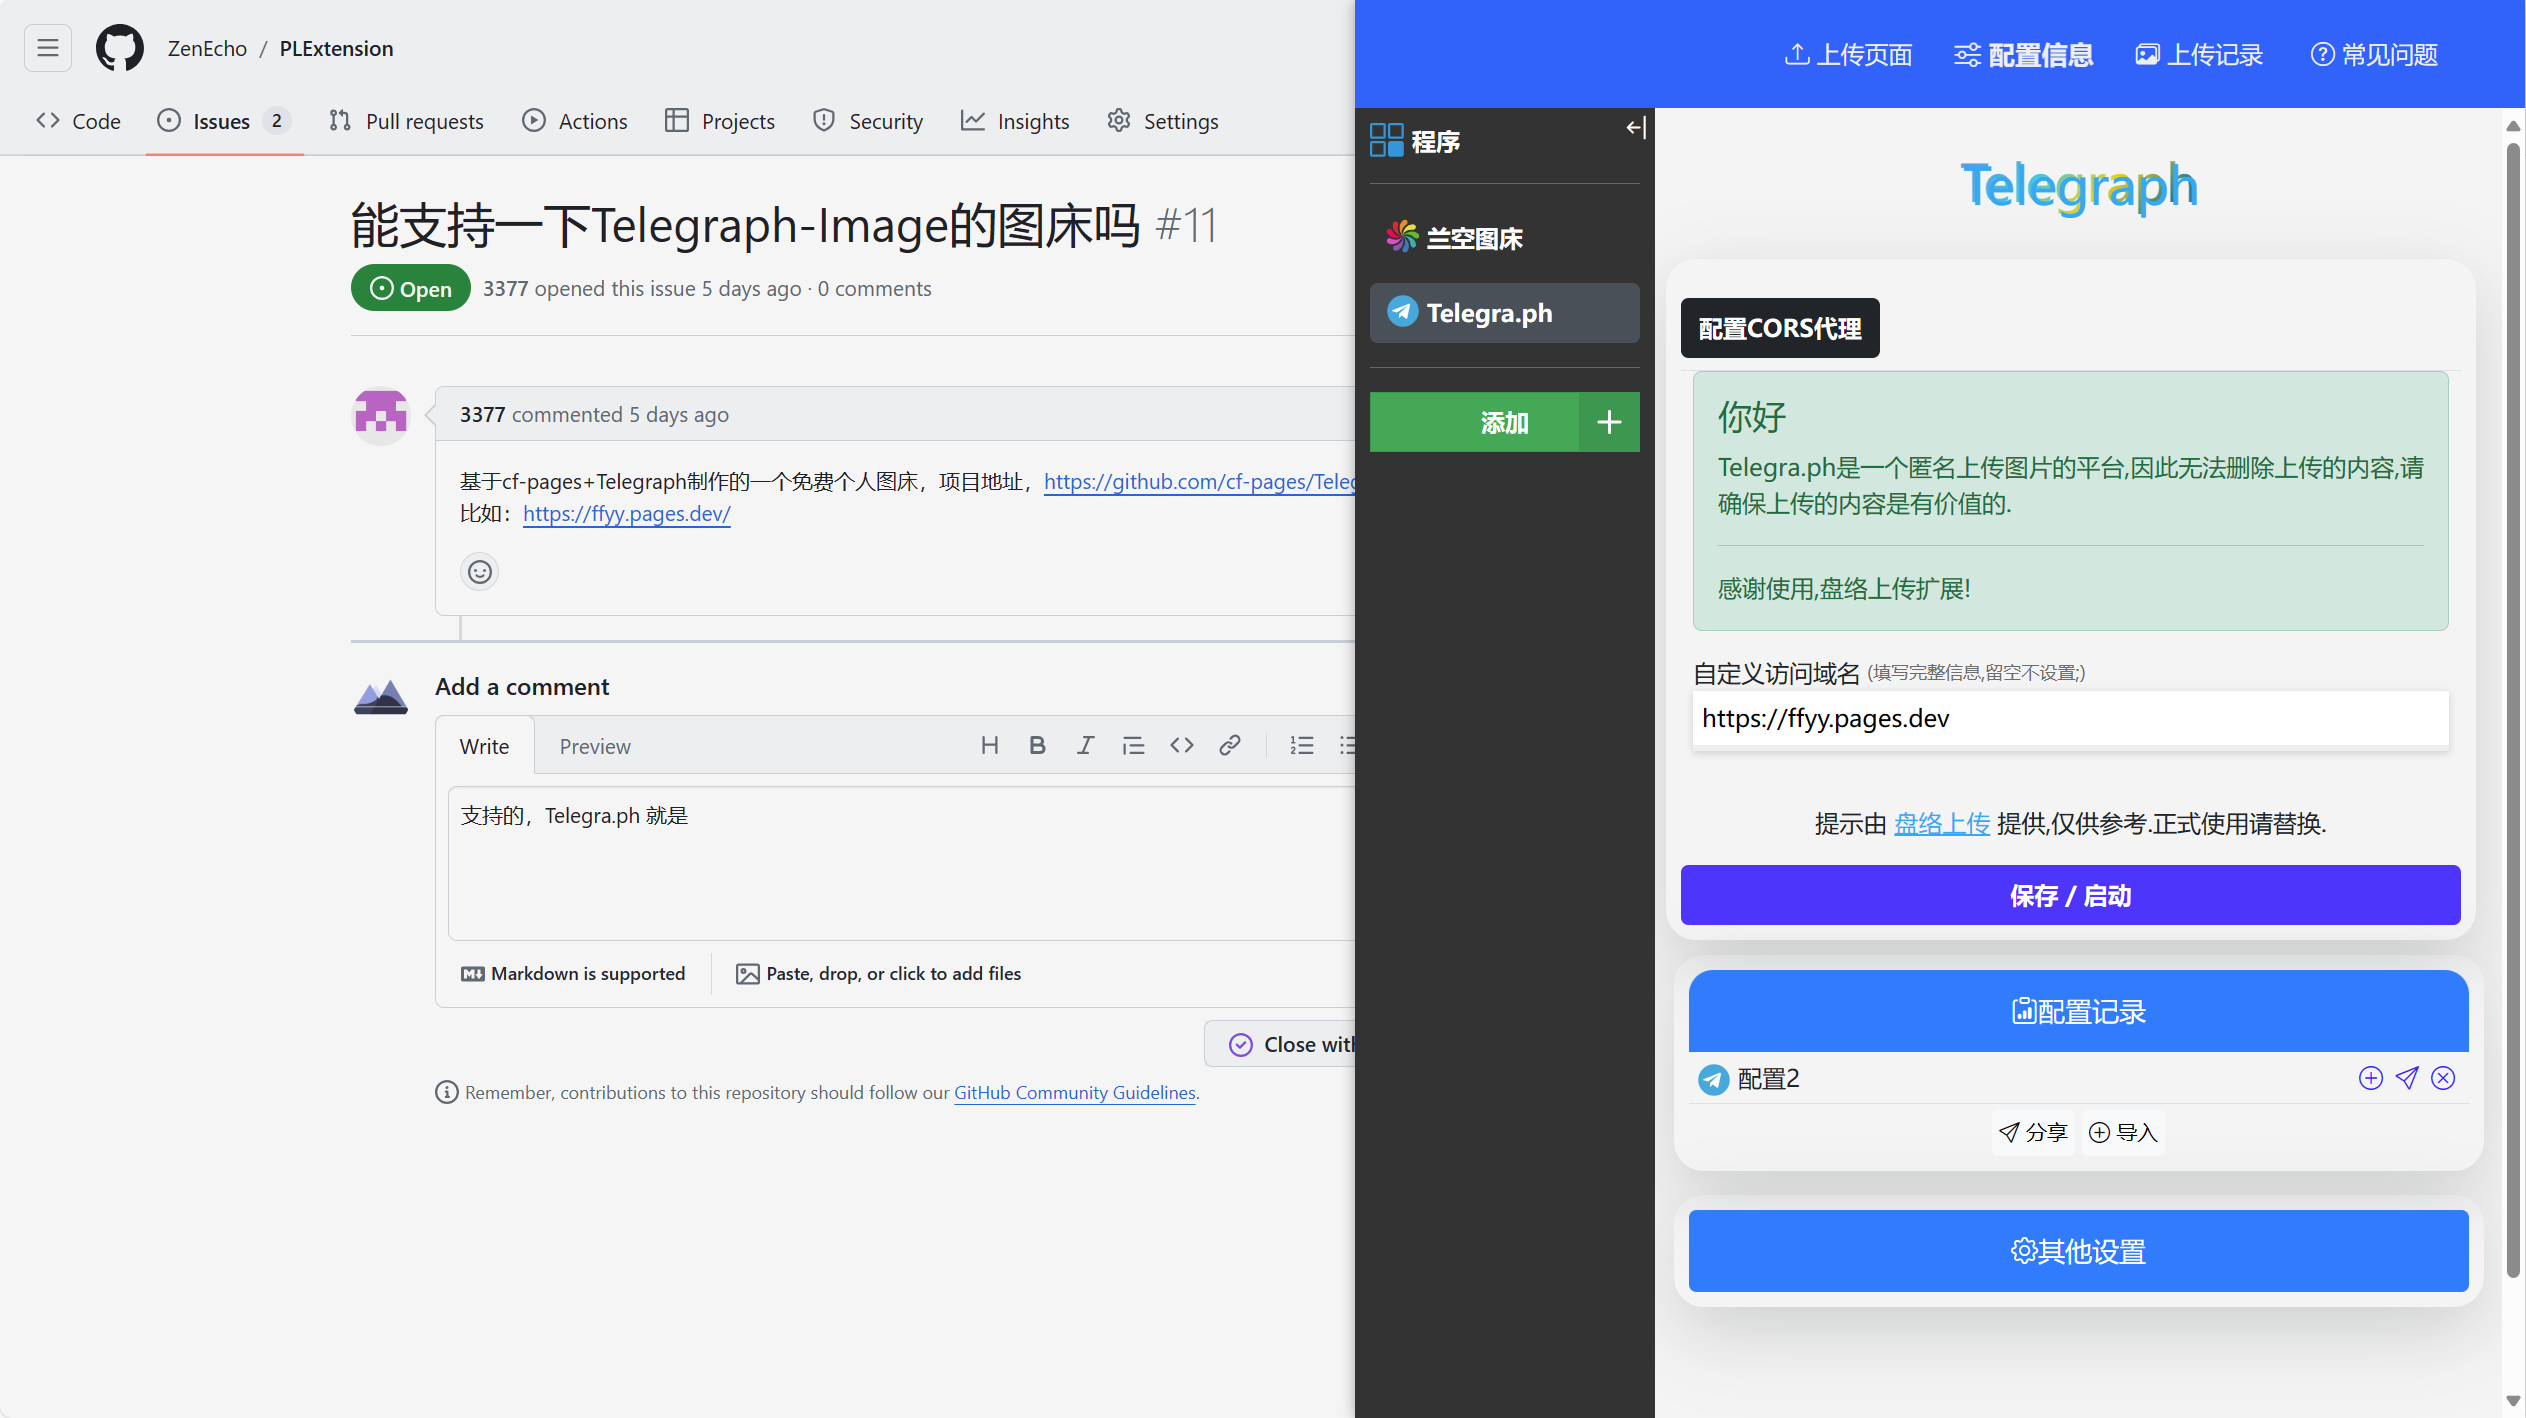Open the Pull requests tab

pyautogui.click(x=406, y=121)
